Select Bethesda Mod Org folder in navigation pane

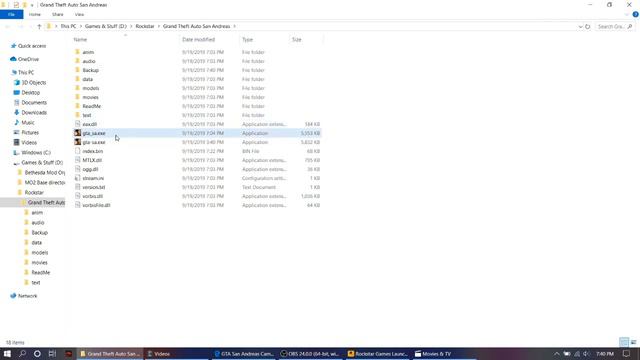44,173
